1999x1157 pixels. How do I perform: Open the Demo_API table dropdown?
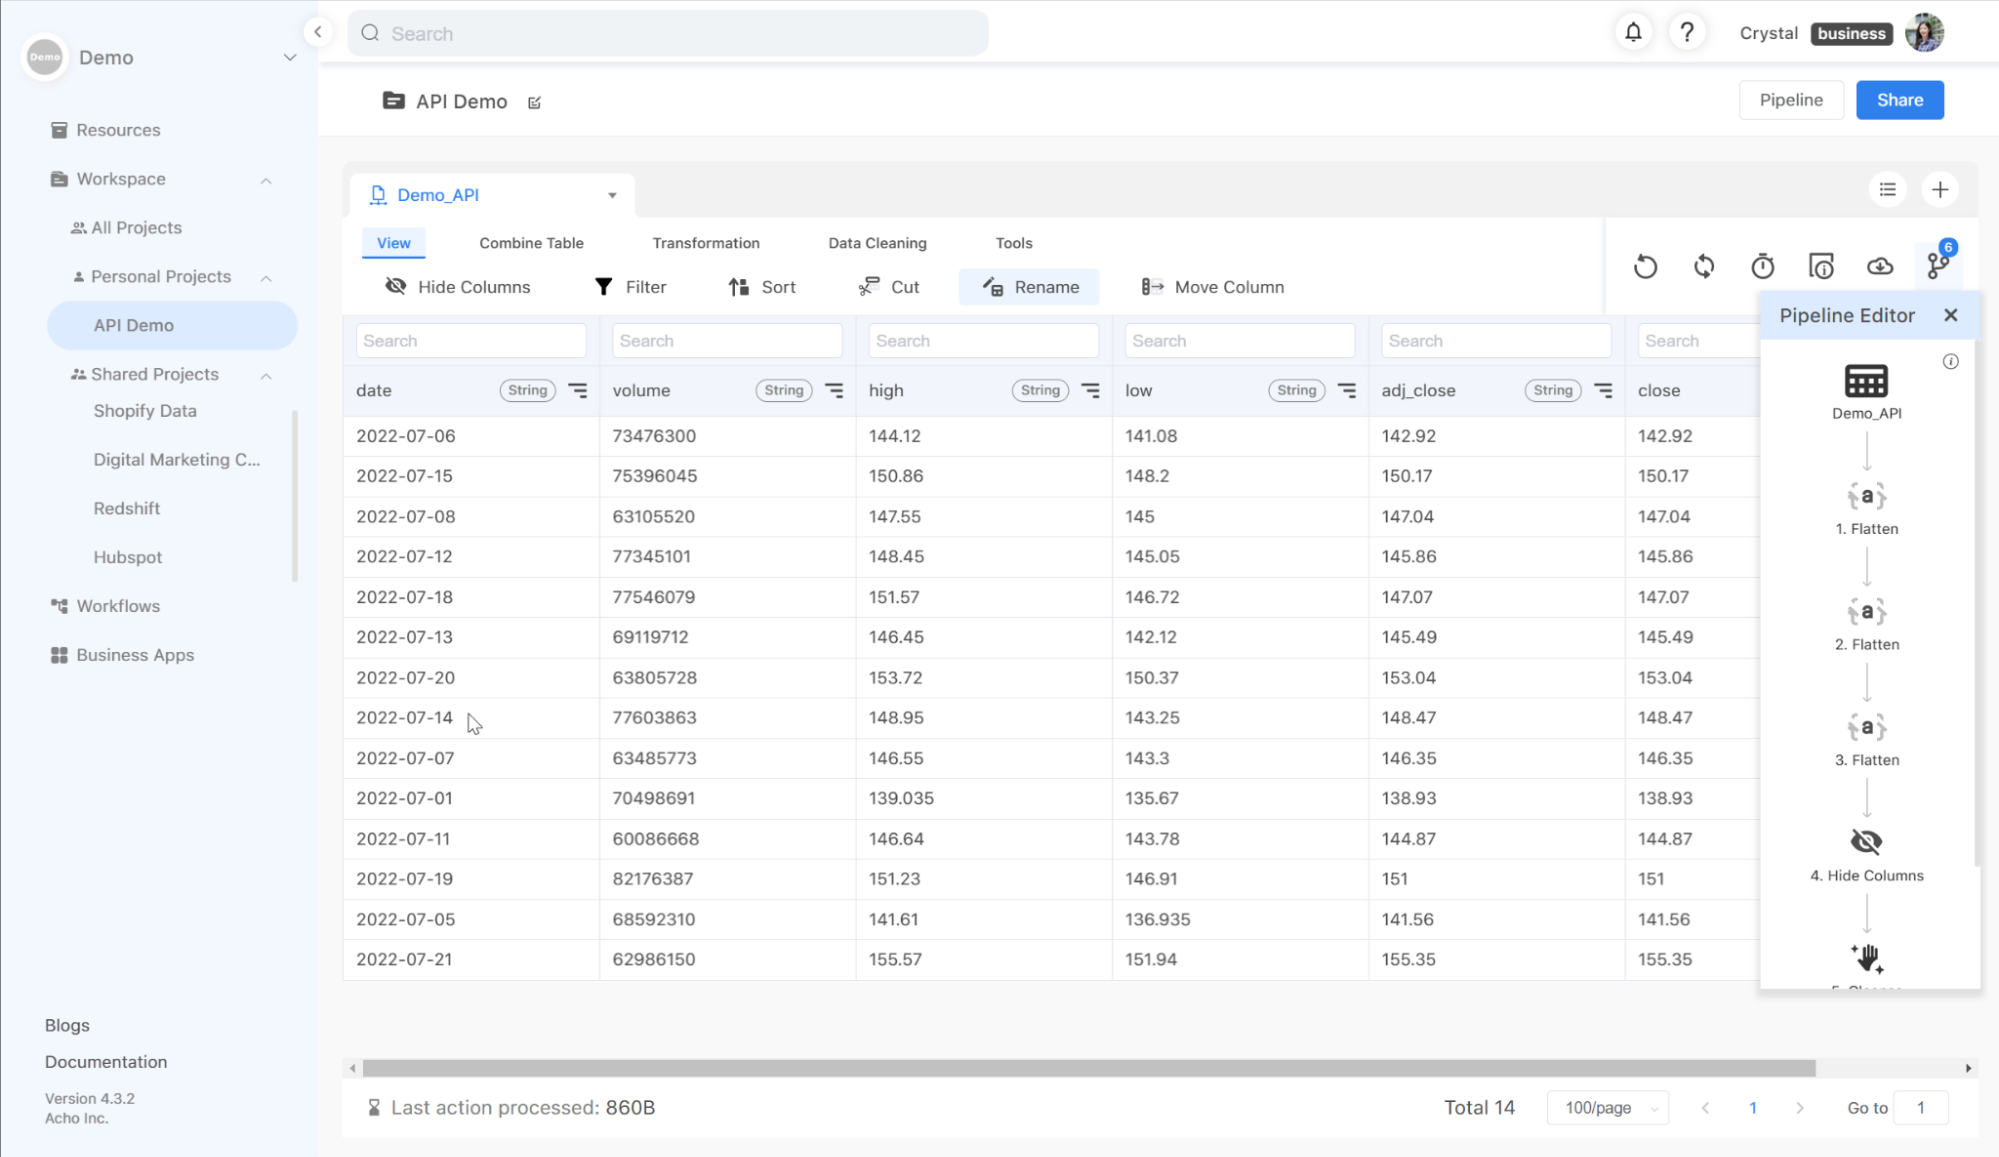pyautogui.click(x=612, y=195)
